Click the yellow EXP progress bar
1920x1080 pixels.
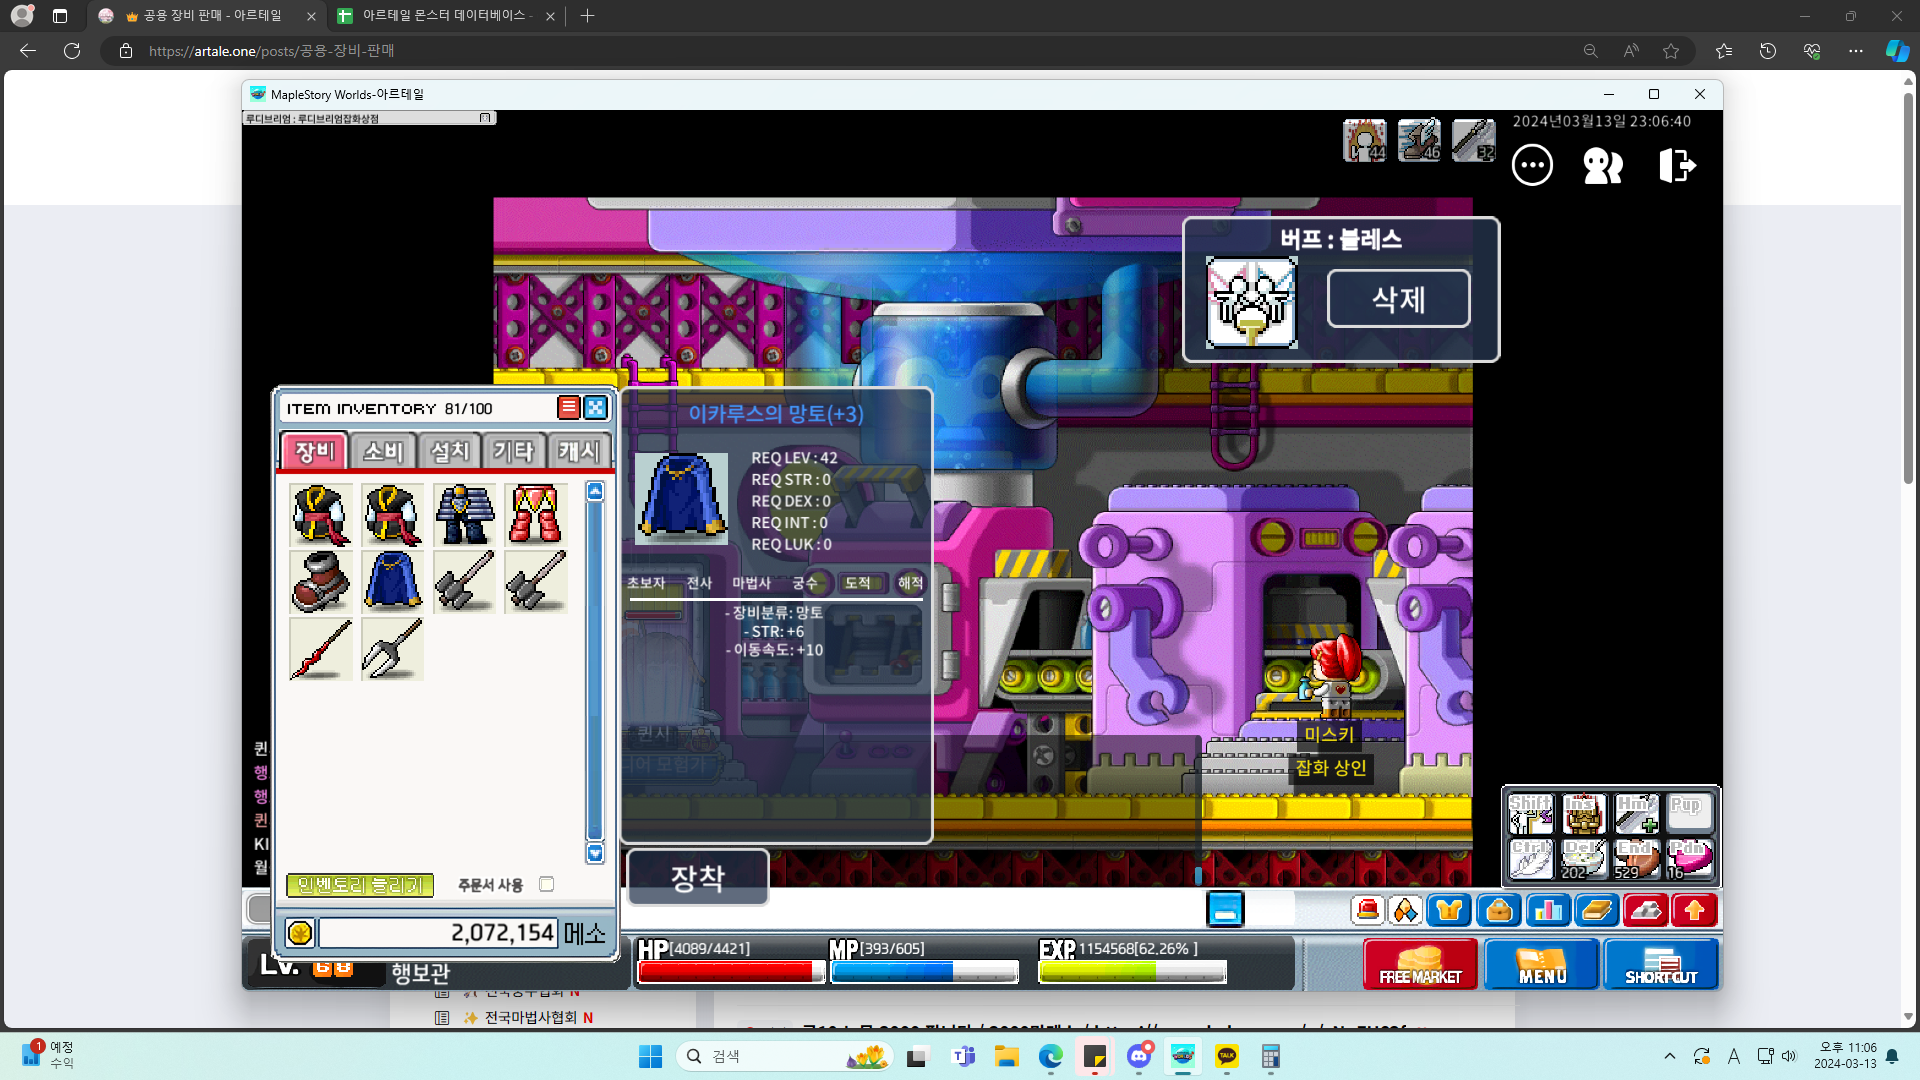1132,972
